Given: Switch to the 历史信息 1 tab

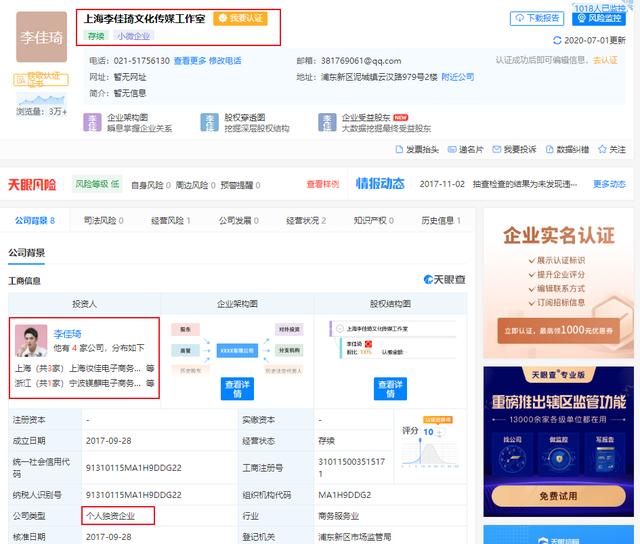Looking at the screenshot, I should click(441, 221).
